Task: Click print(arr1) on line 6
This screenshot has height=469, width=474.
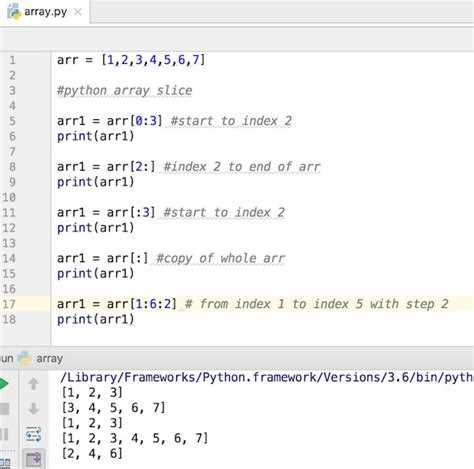Action: [96, 136]
